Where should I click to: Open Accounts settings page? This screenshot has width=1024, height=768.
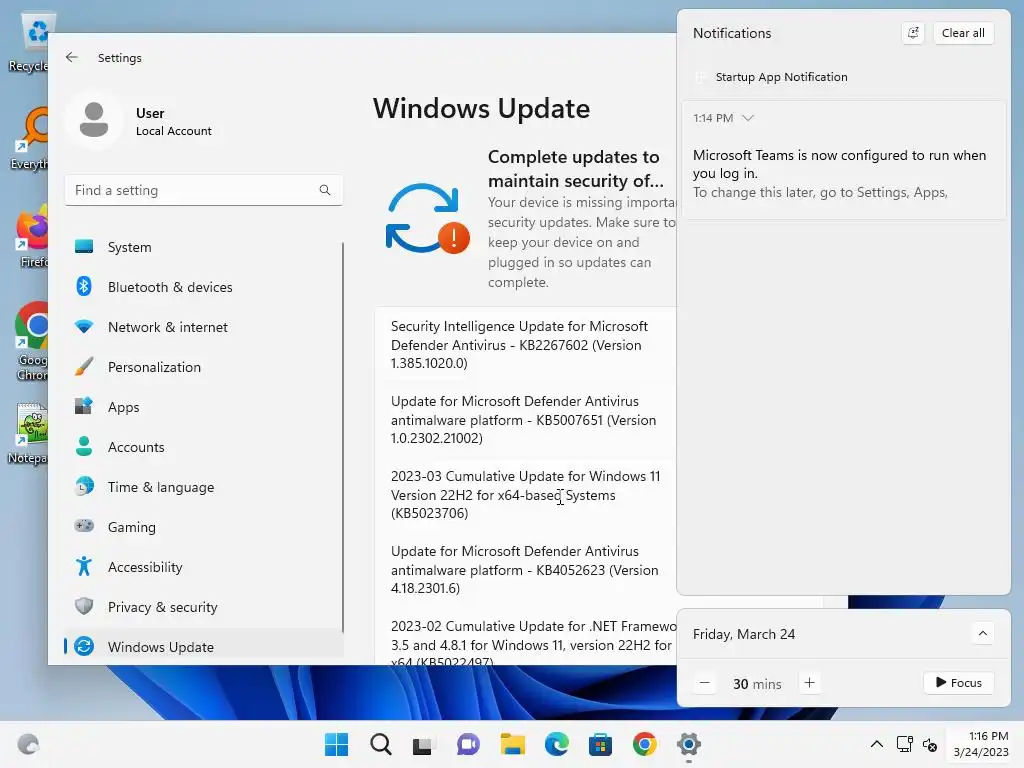coord(204,447)
